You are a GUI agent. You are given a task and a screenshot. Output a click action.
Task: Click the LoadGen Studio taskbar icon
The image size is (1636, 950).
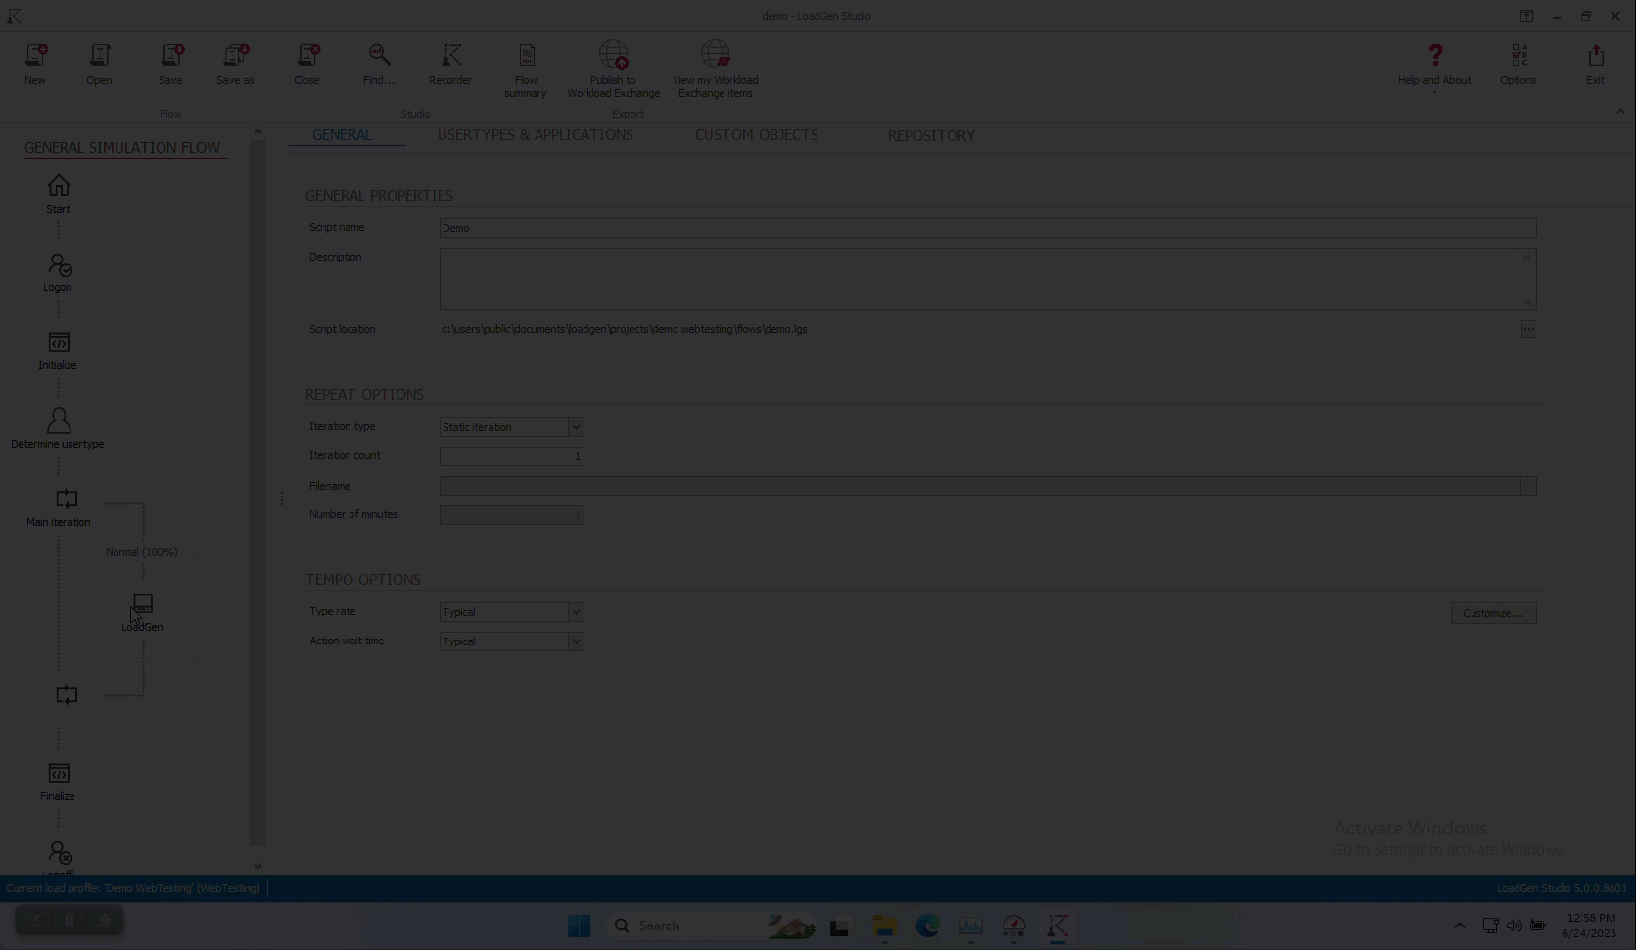point(1058,926)
